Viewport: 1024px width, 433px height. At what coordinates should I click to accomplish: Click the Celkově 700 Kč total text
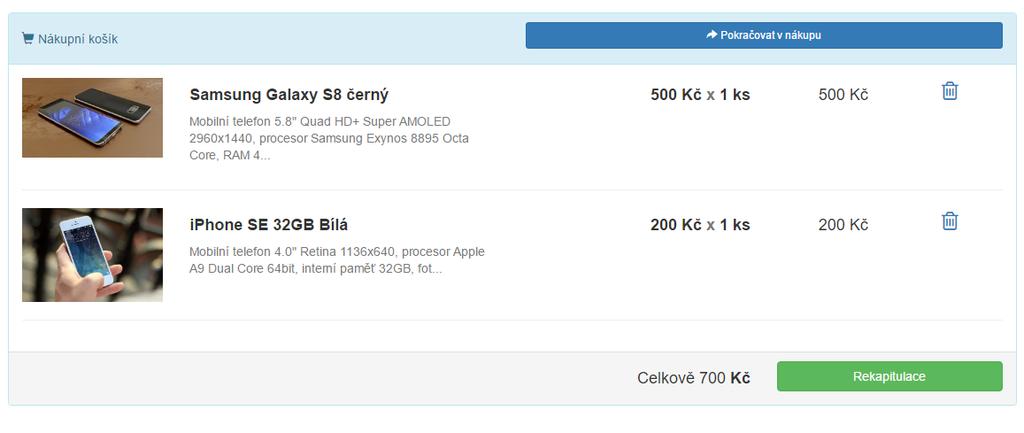(x=694, y=377)
